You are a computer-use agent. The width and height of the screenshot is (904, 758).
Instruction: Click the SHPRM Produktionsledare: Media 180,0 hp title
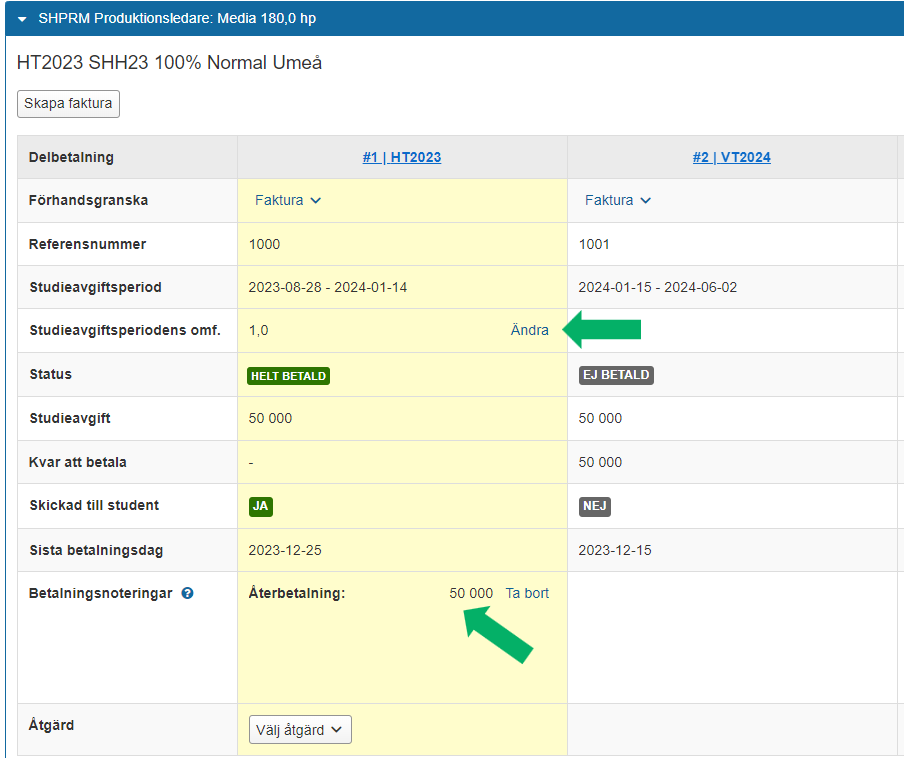177,18
